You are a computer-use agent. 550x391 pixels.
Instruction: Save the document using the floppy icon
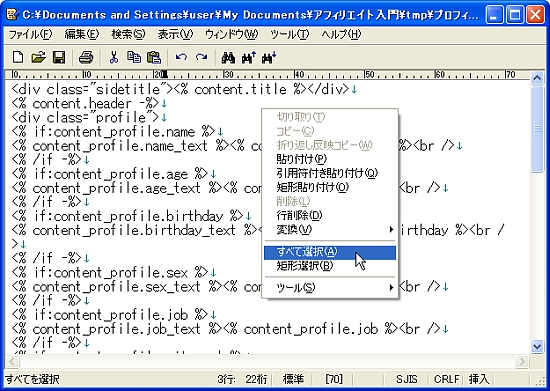[59, 57]
